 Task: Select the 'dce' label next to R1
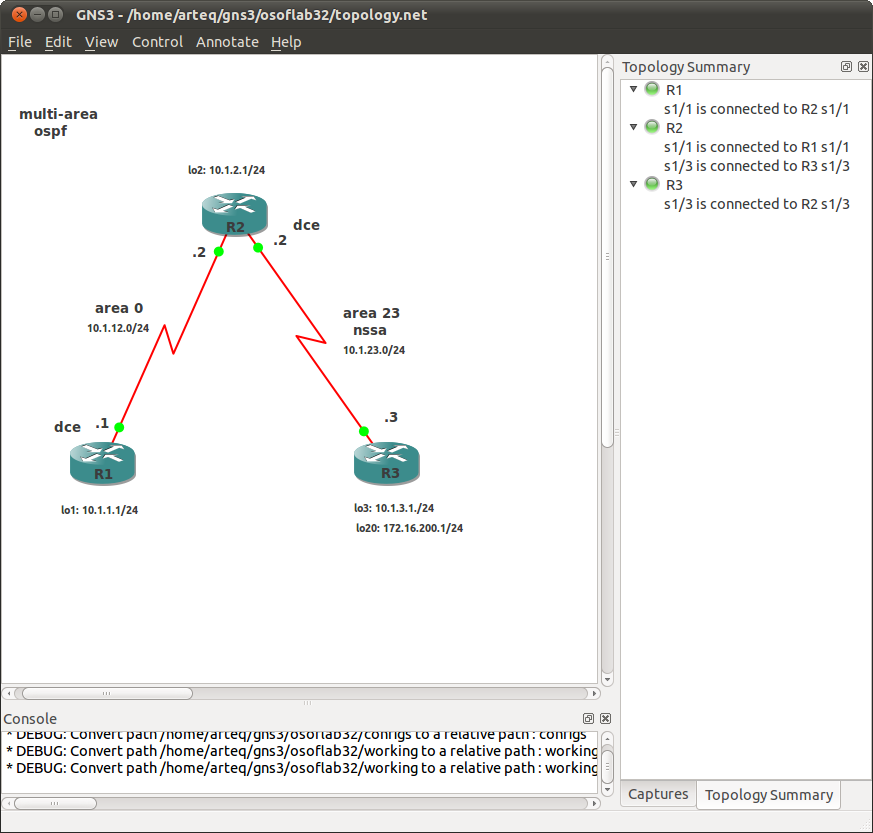(x=67, y=427)
